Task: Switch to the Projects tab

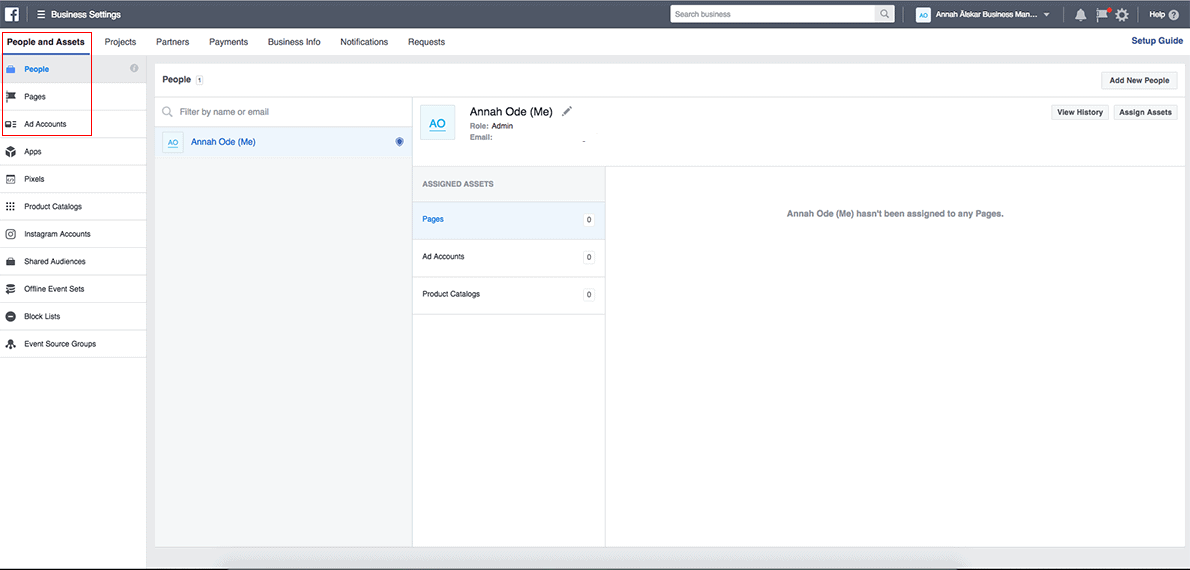Action: [120, 42]
